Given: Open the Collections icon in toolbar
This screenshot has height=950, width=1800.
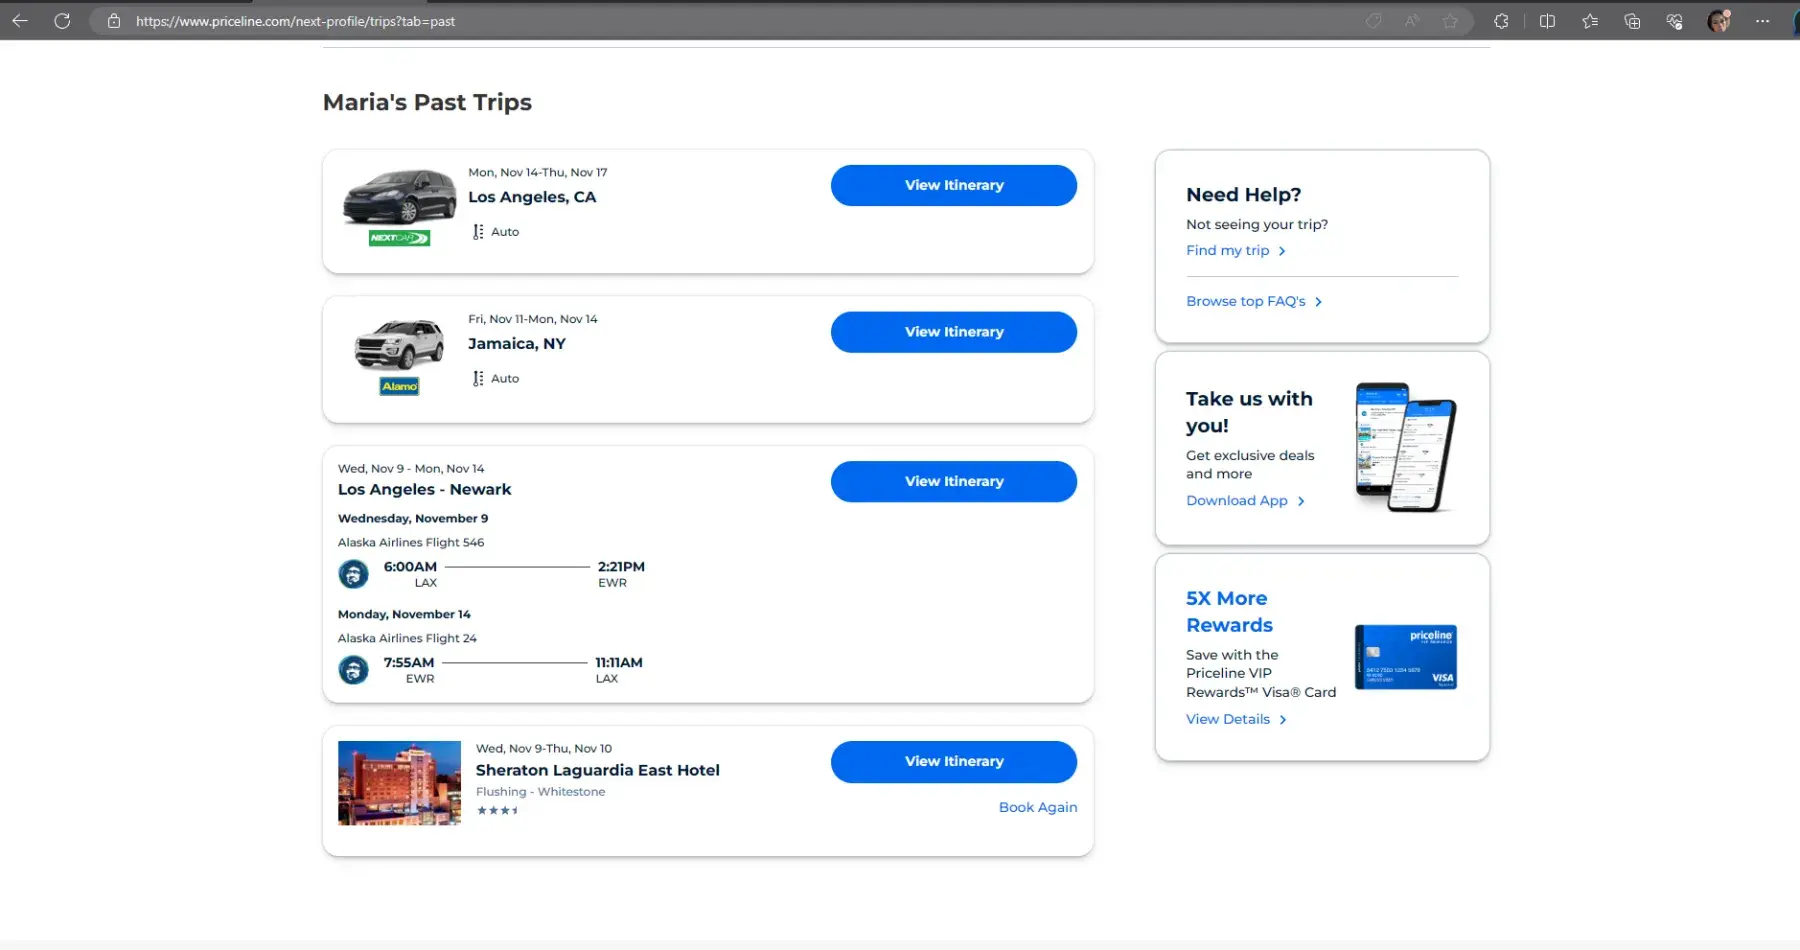Looking at the screenshot, I should pos(1632,21).
